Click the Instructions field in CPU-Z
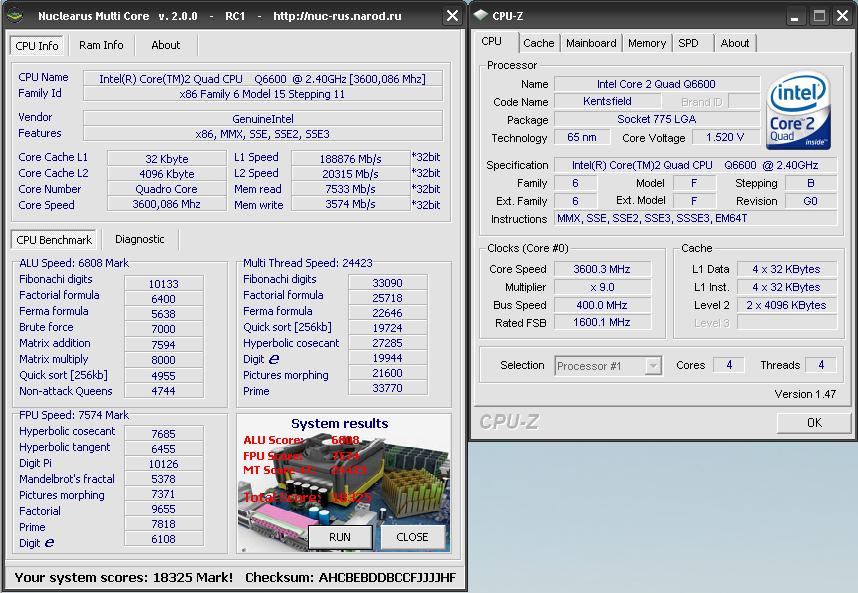The height and width of the screenshot is (593, 858). [x=695, y=218]
